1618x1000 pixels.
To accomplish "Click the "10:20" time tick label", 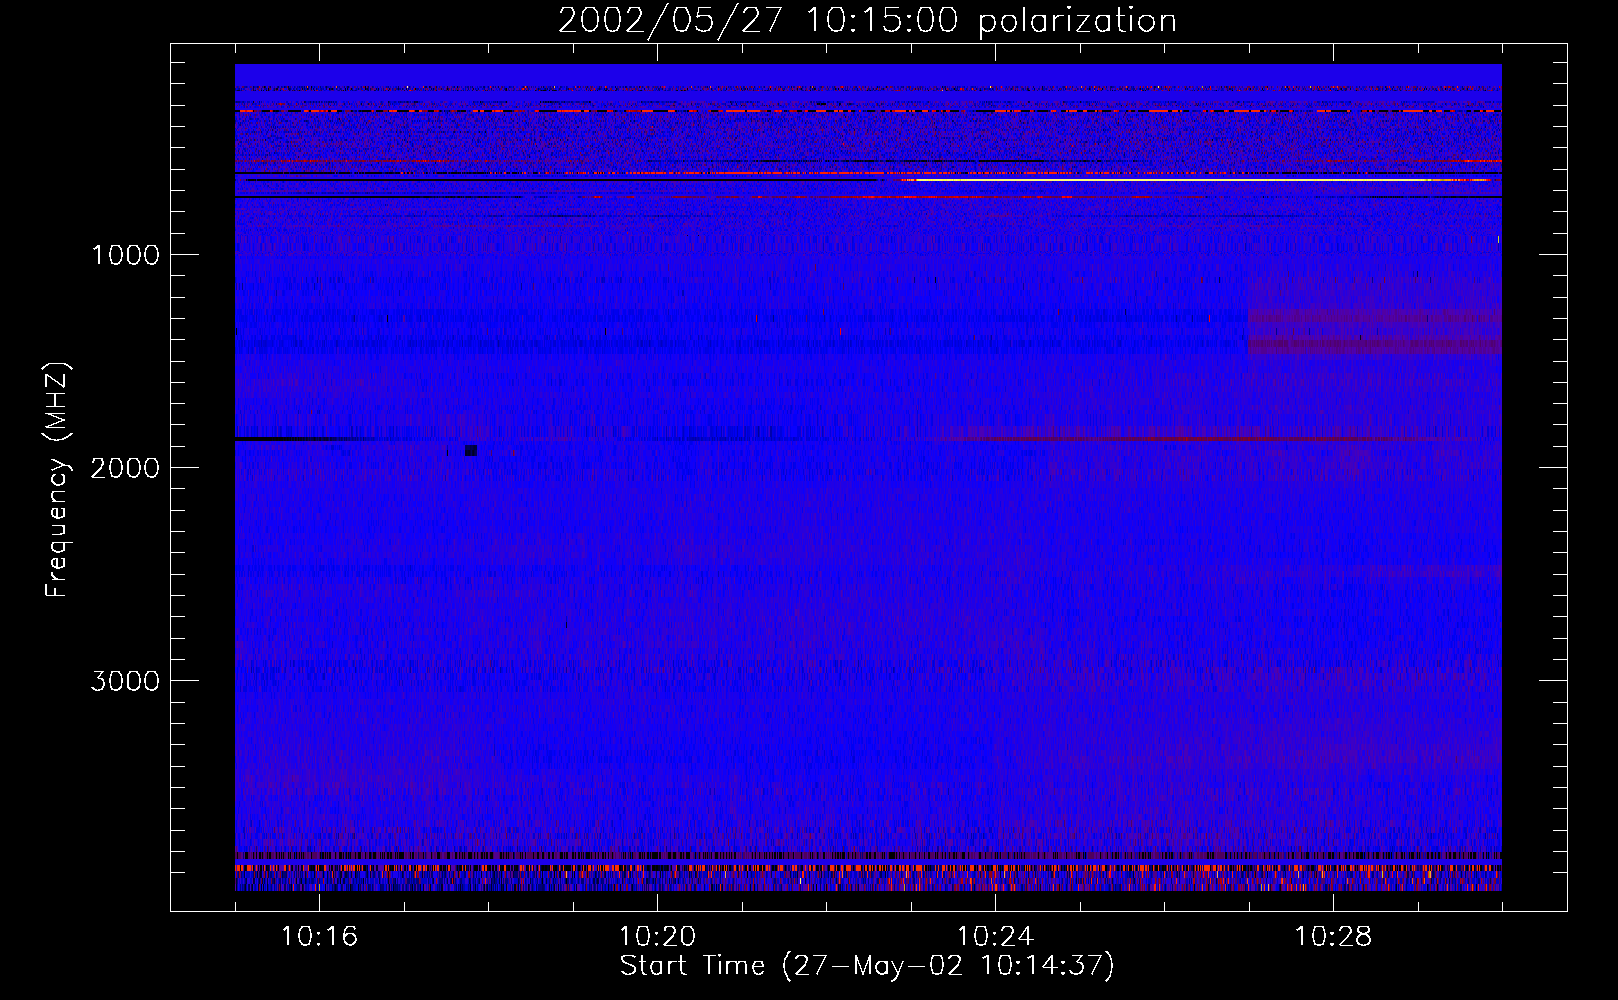I will point(657,937).
